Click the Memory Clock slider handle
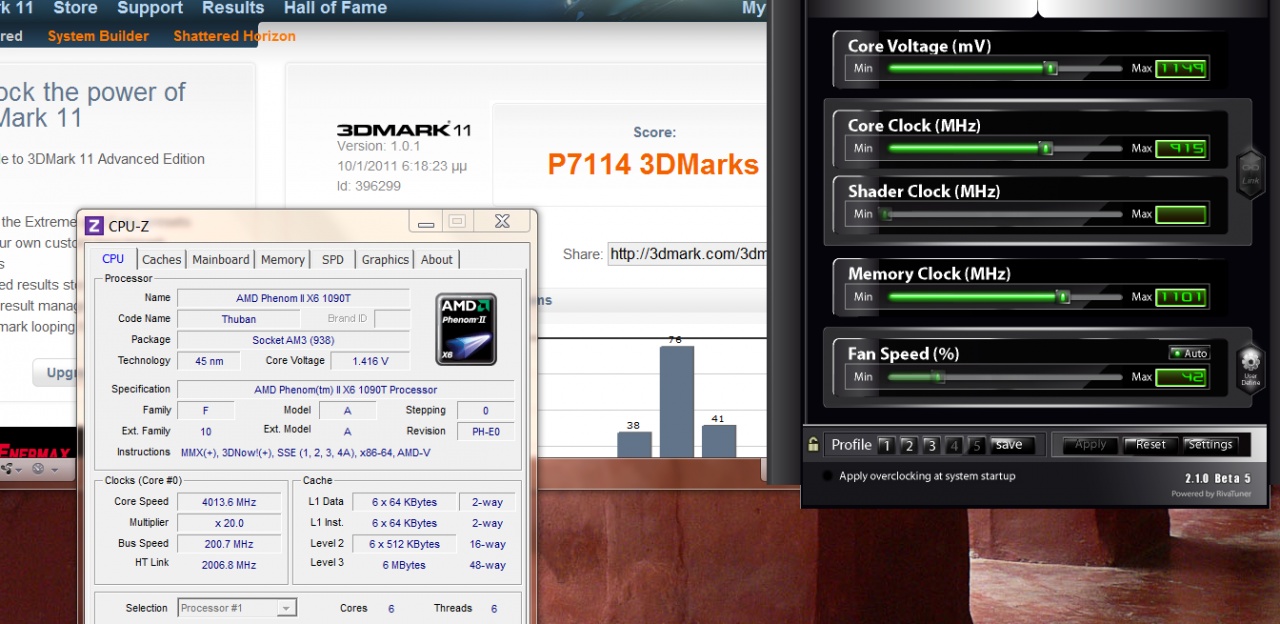This screenshot has height=624, width=1280. [1063, 297]
